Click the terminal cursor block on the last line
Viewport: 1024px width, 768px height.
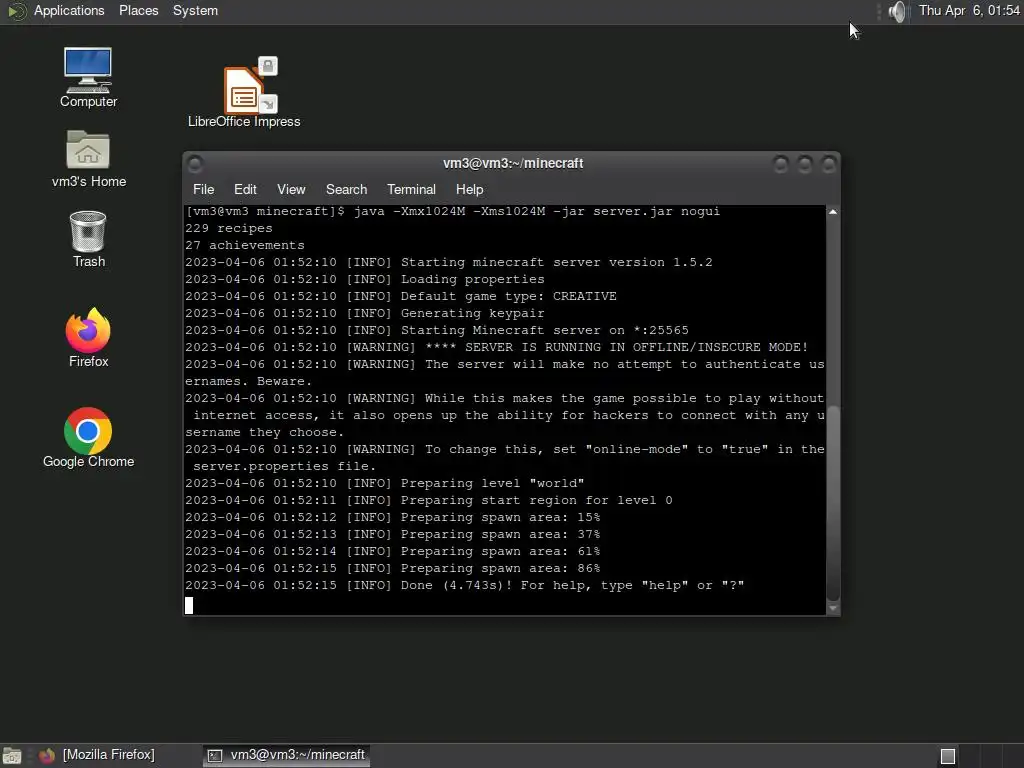[189, 605]
